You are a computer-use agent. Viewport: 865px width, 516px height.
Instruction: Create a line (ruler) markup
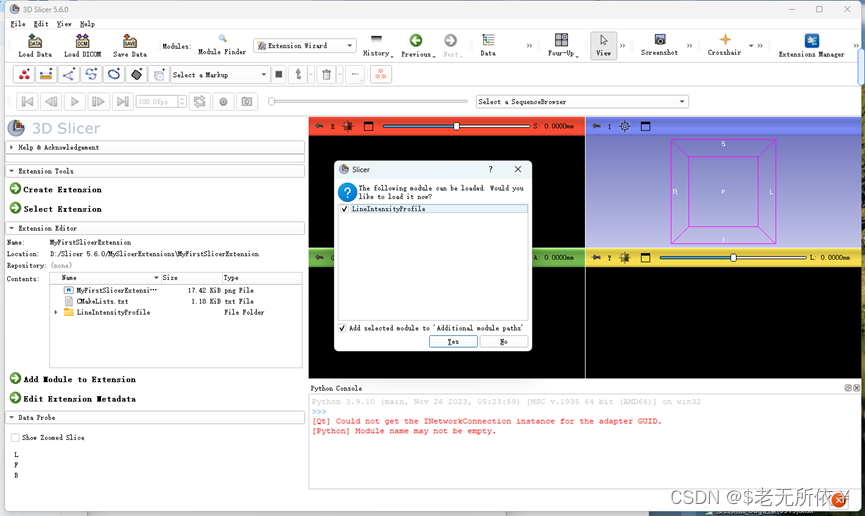46,75
